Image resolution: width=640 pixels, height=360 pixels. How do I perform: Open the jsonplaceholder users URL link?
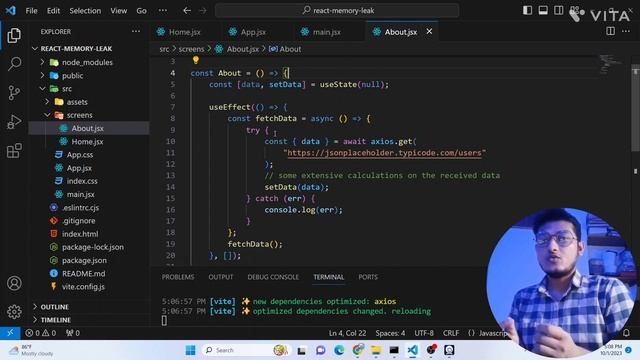point(384,153)
